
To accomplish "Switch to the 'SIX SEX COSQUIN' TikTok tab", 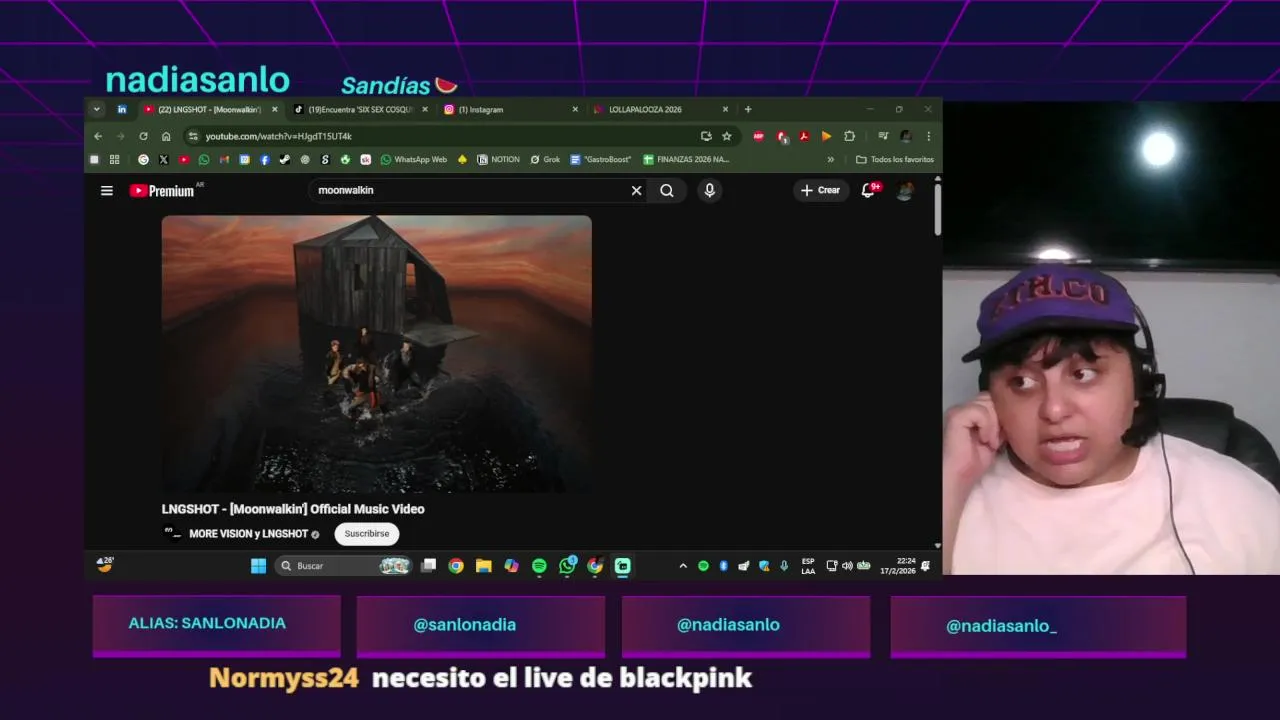I will coord(360,109).
